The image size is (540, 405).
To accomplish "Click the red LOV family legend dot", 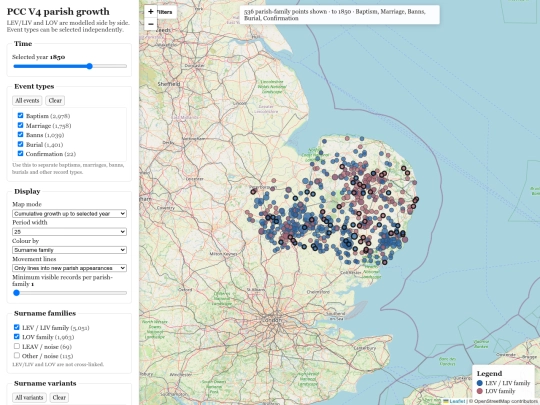I will [x=479, y=391].
